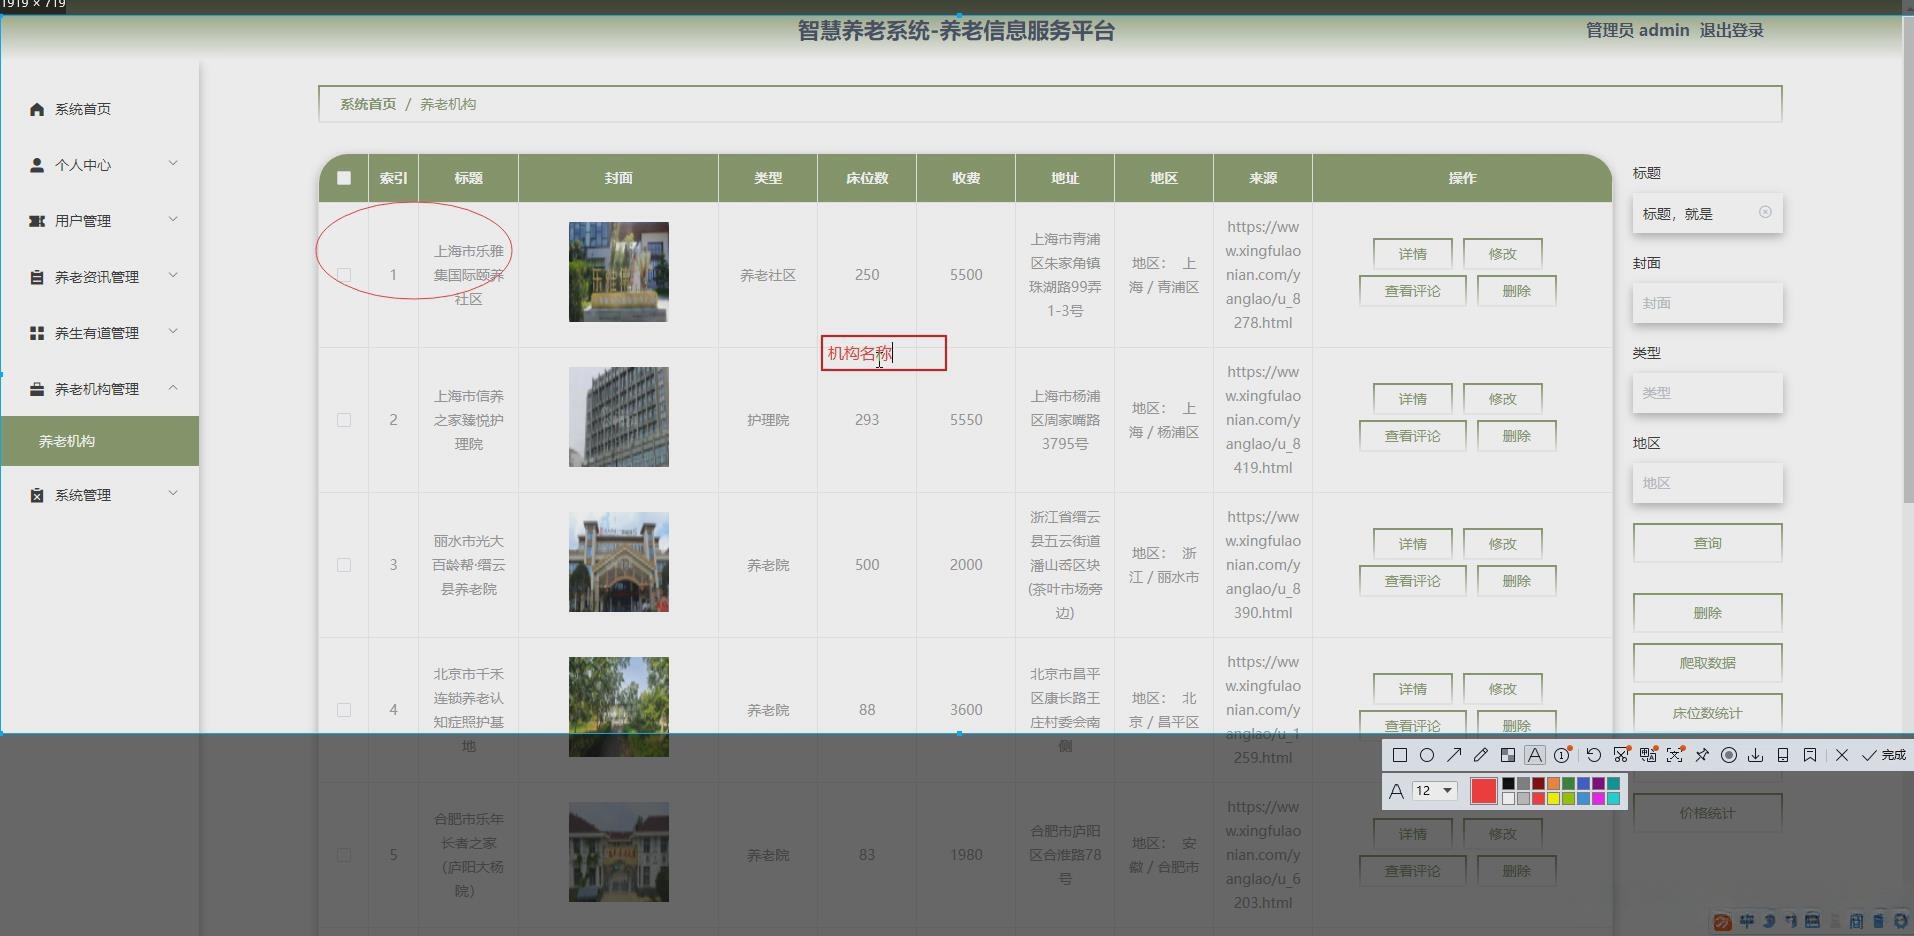Open the font size 12 dropdown
1914x936 pixels.
click(x=1434, y=791)
